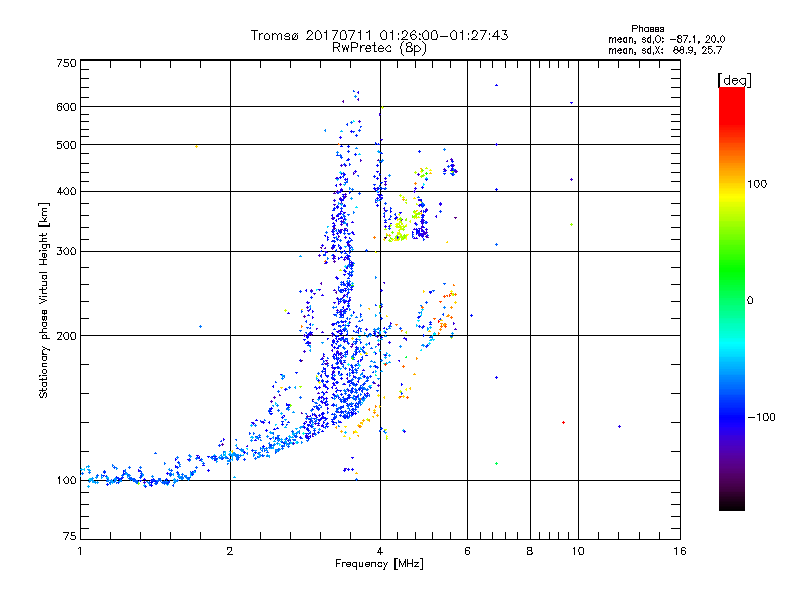Click the "[deg]" colorbar label
Image resolution: width=800 pixels, height=600 pixels.
pyautogui.click(x=734, y=80)
